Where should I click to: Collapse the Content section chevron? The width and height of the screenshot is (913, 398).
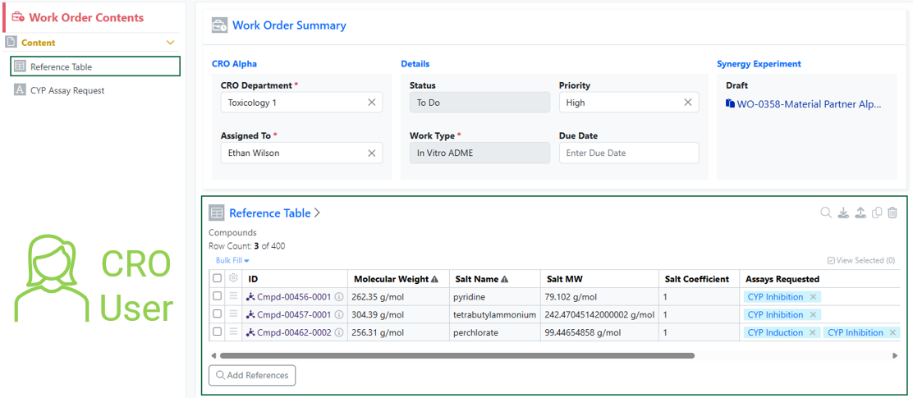pyautogui.click(x=170, y=42)
